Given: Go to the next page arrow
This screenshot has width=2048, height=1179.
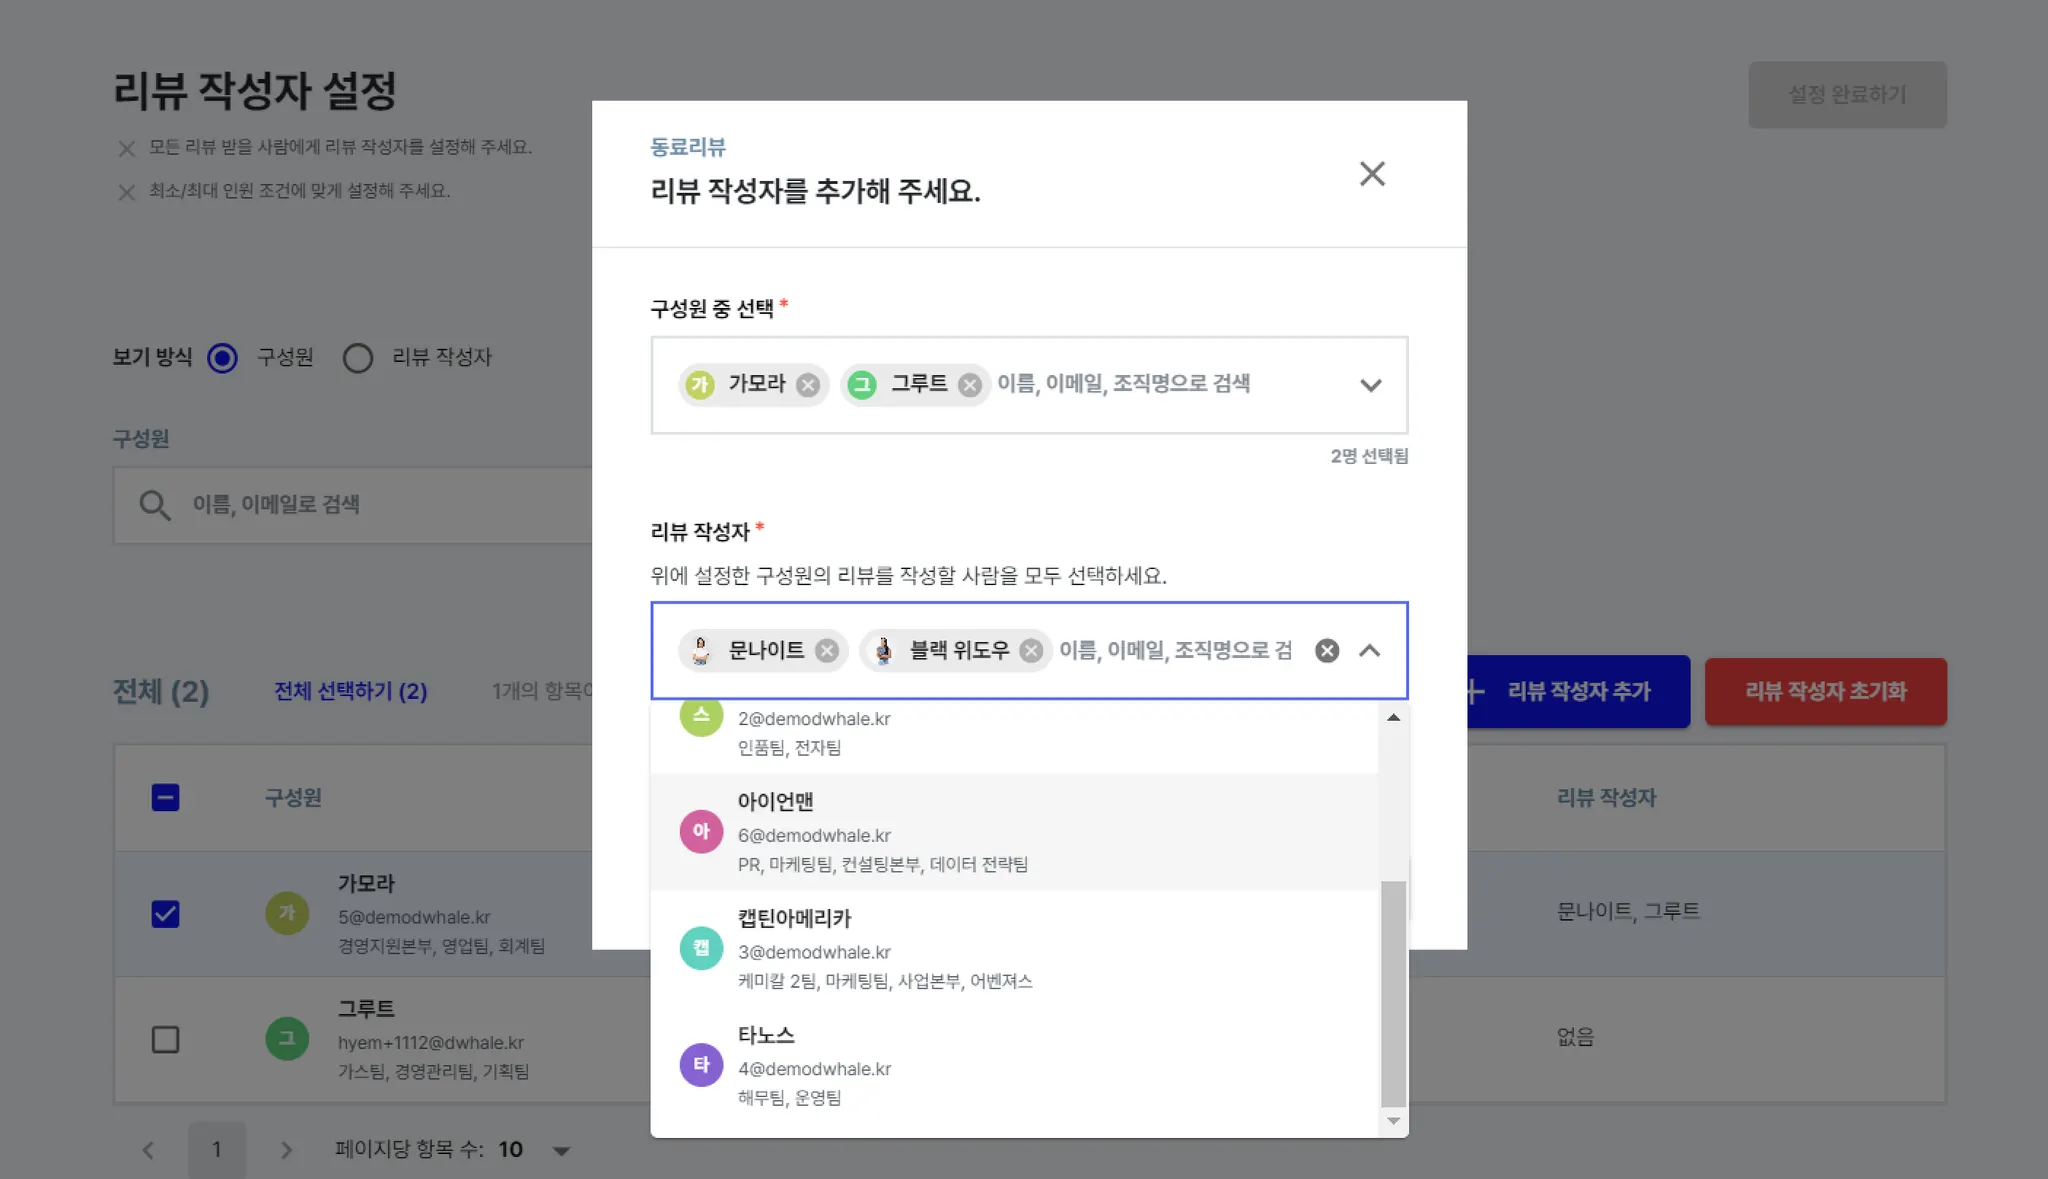Looking at the screenshot, I should [x=286, y=1150].
